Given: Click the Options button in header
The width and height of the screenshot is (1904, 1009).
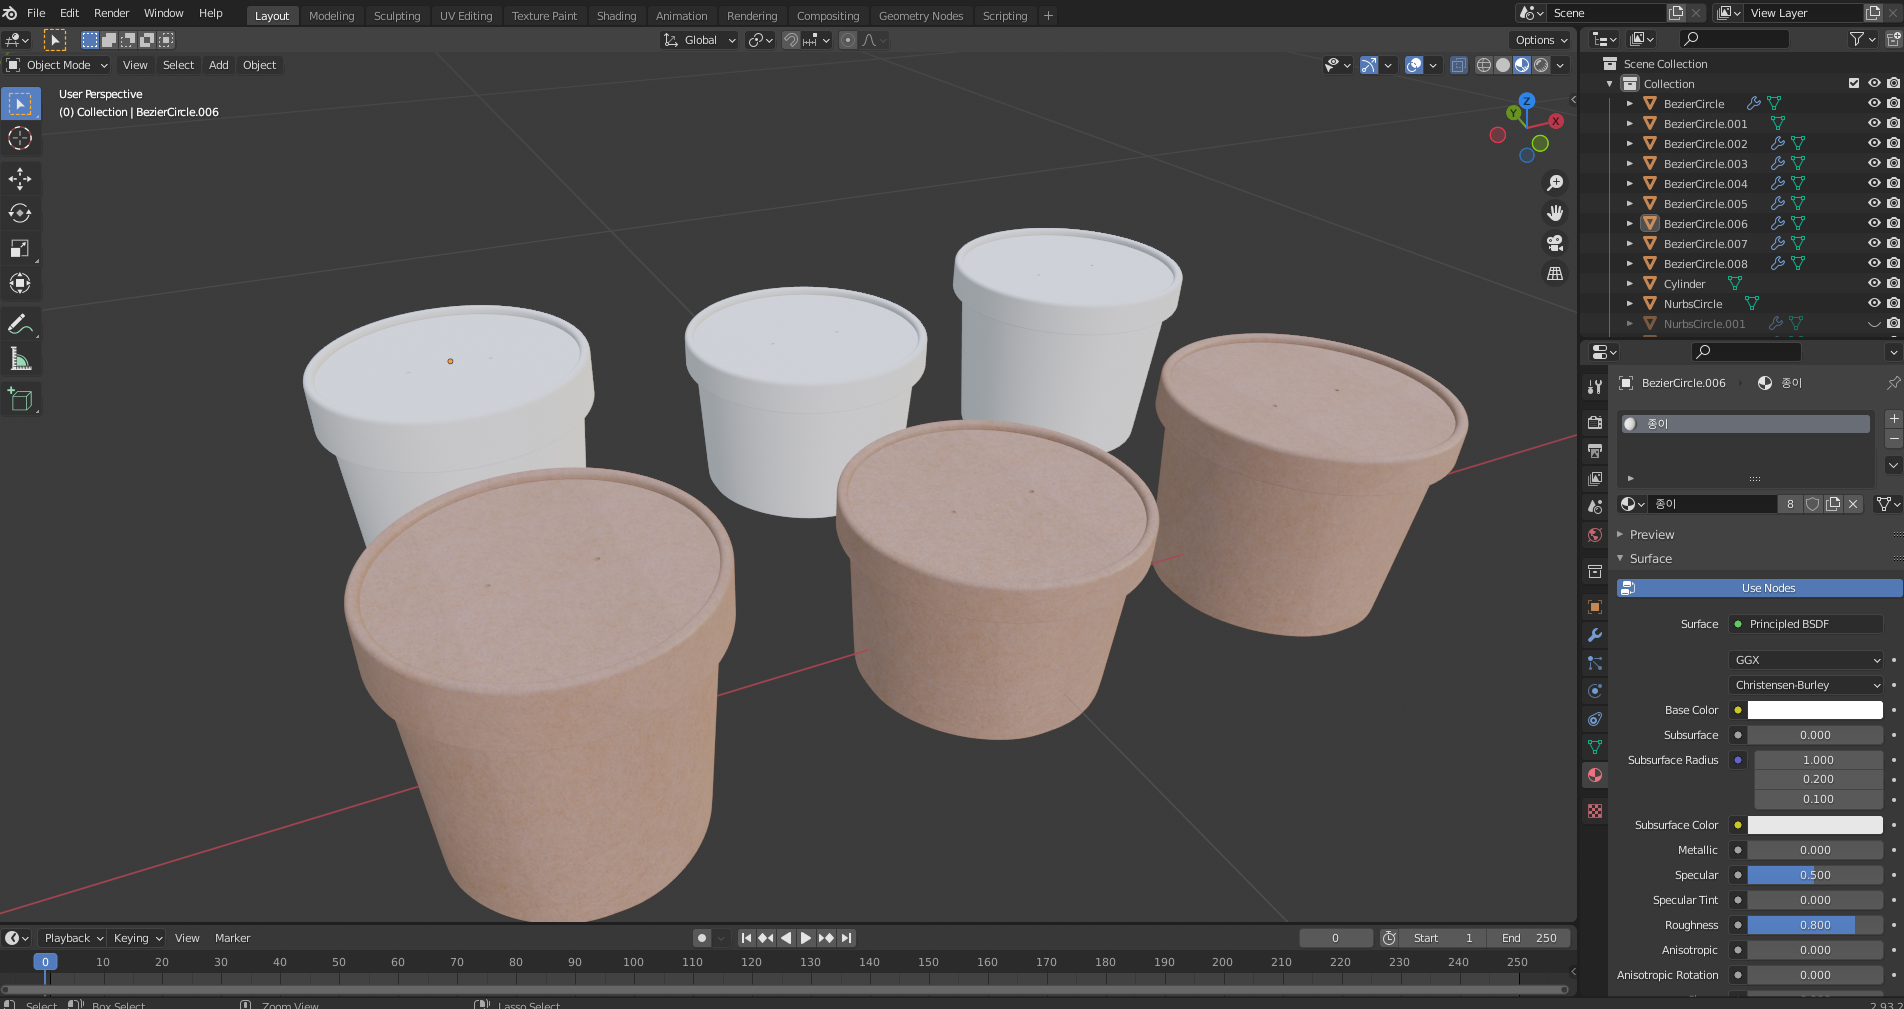Looking at the screenshot, I should coord(1539,40).
